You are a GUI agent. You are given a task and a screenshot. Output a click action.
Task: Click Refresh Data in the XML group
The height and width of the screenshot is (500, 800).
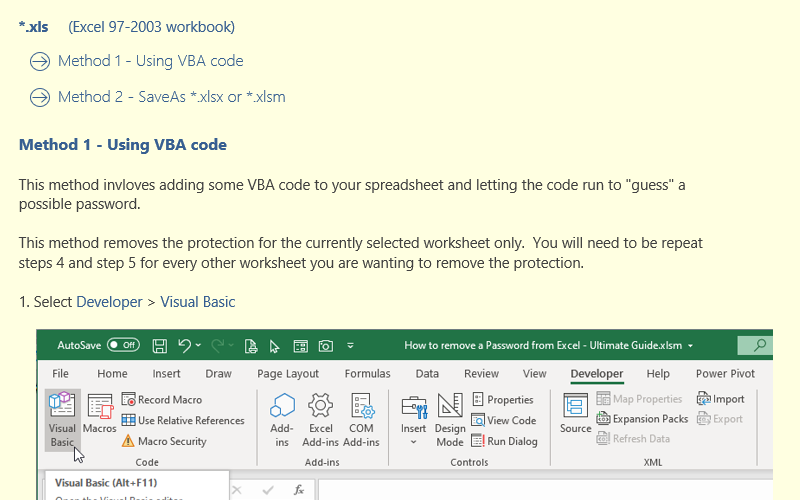coord(633,439)
